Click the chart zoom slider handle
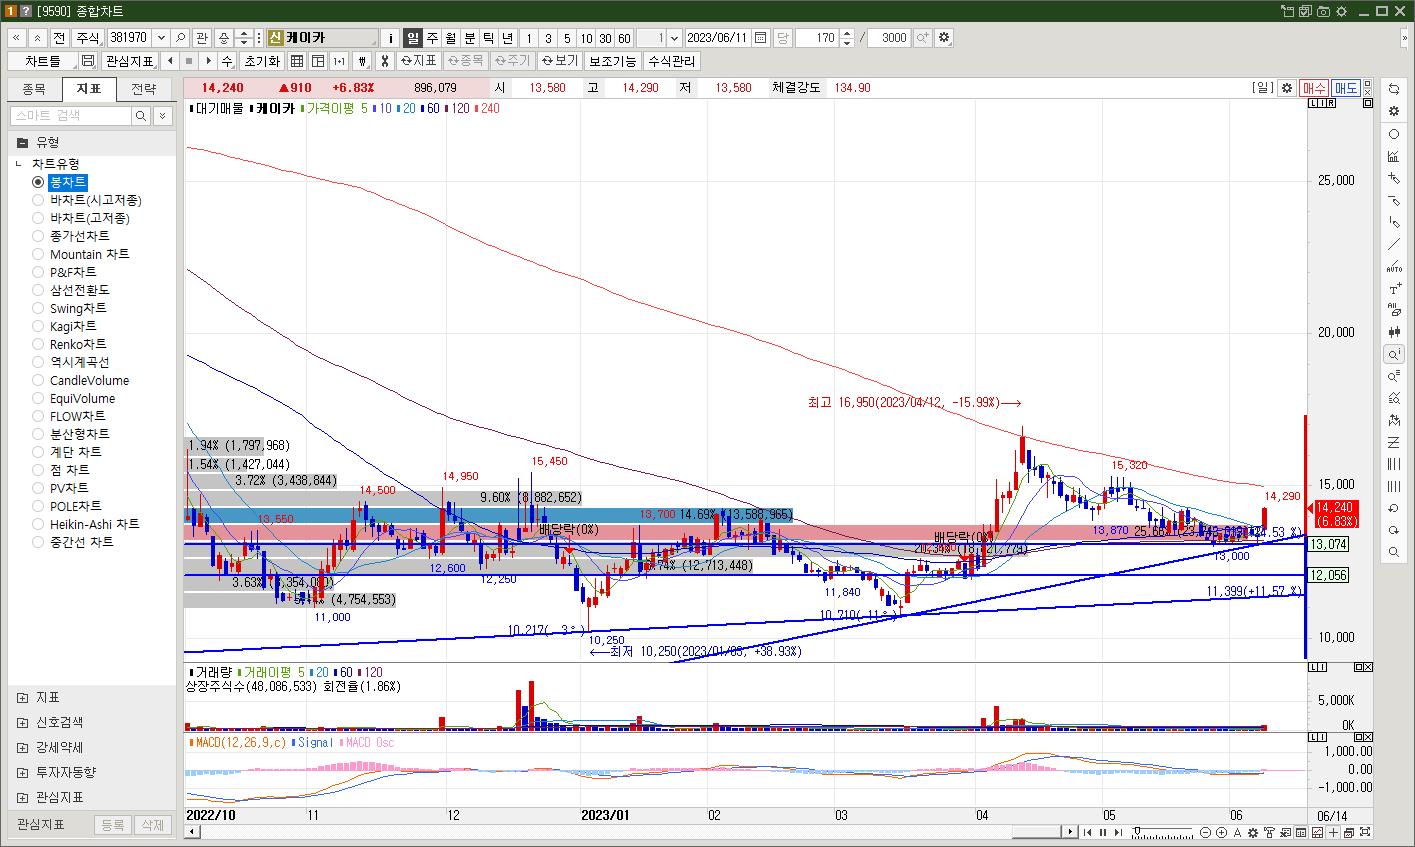1415x847 pixels. click(x=1137, y=830)
